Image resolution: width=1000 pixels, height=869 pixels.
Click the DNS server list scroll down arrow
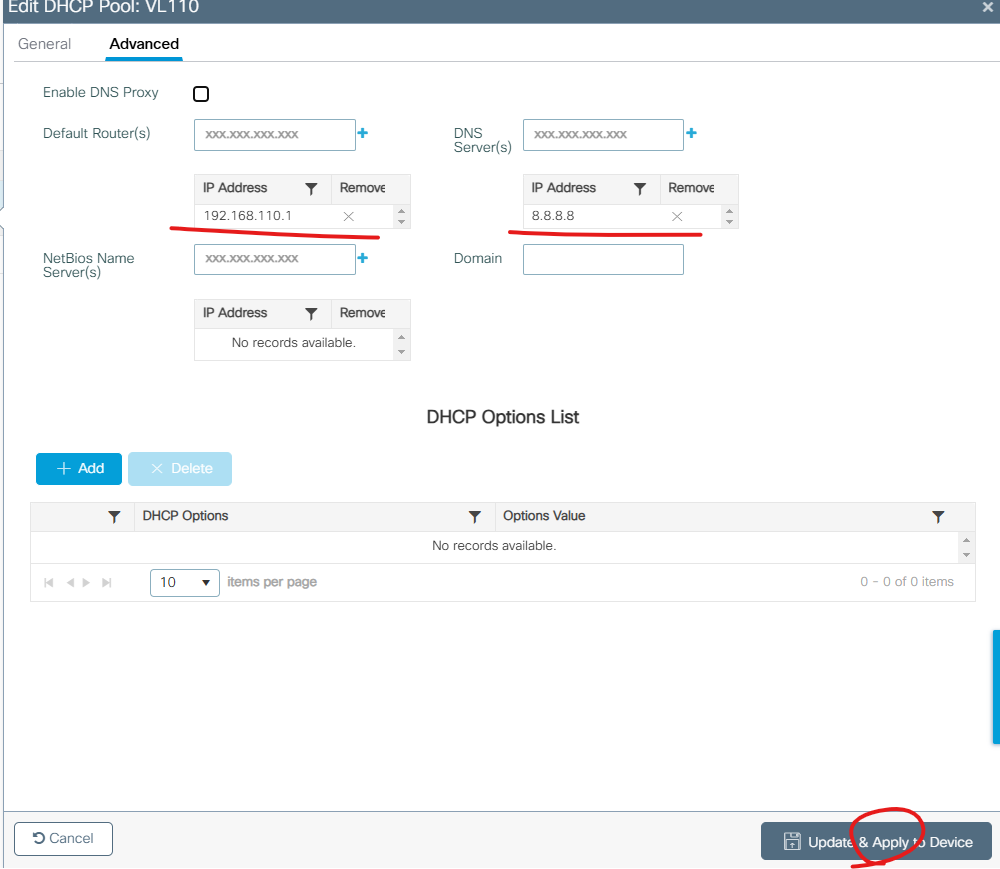[x=730, y=222]
